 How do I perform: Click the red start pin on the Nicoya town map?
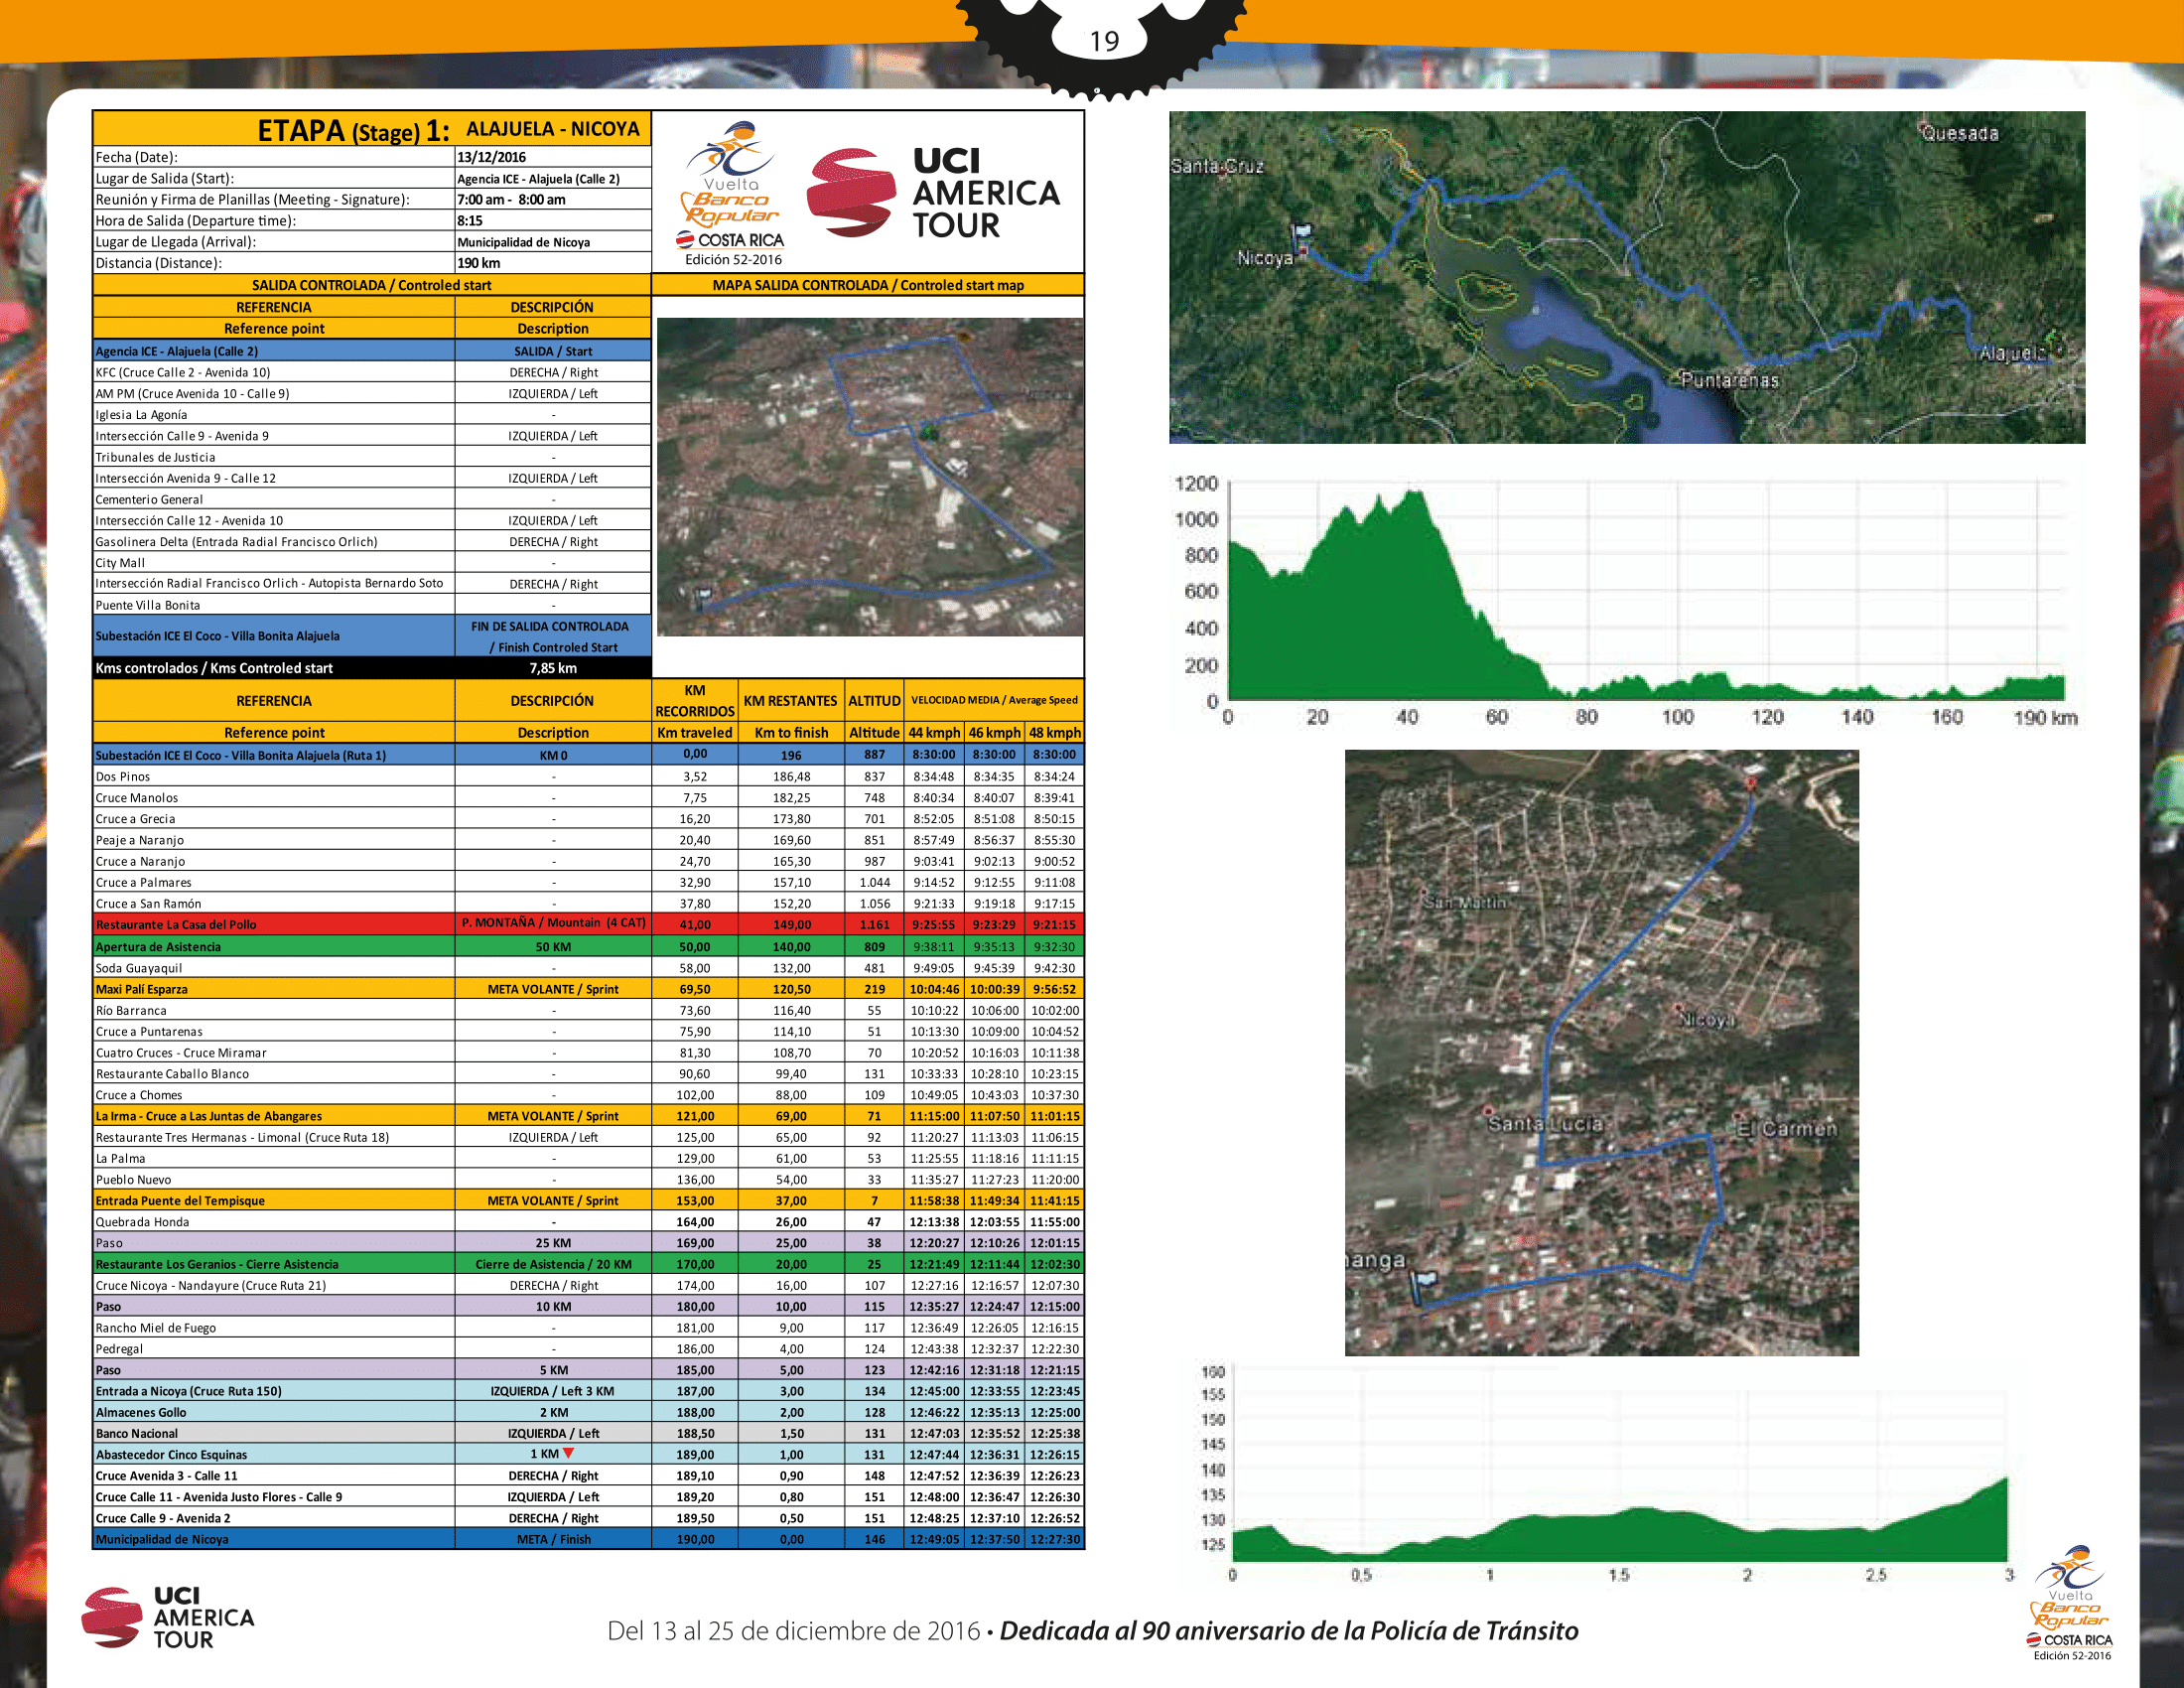[1750, 783]
